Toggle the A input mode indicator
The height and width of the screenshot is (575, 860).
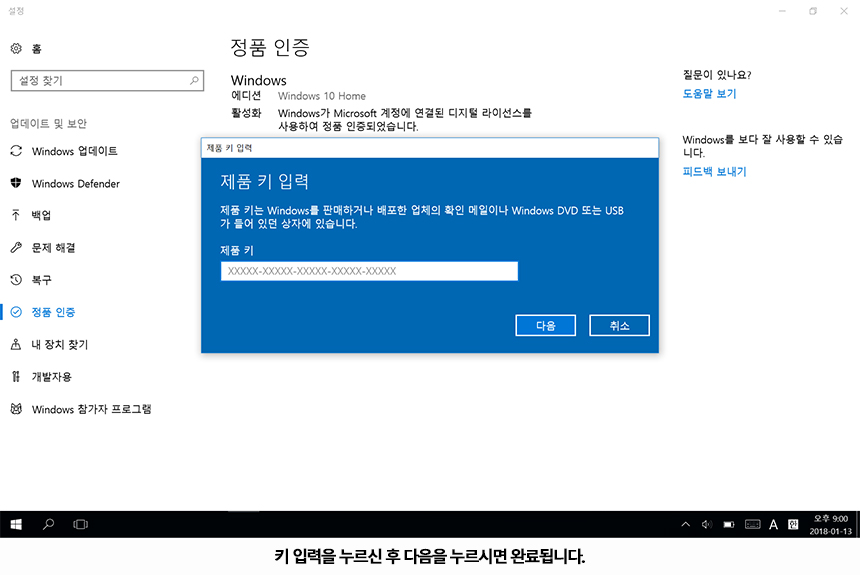coord(773,525)
